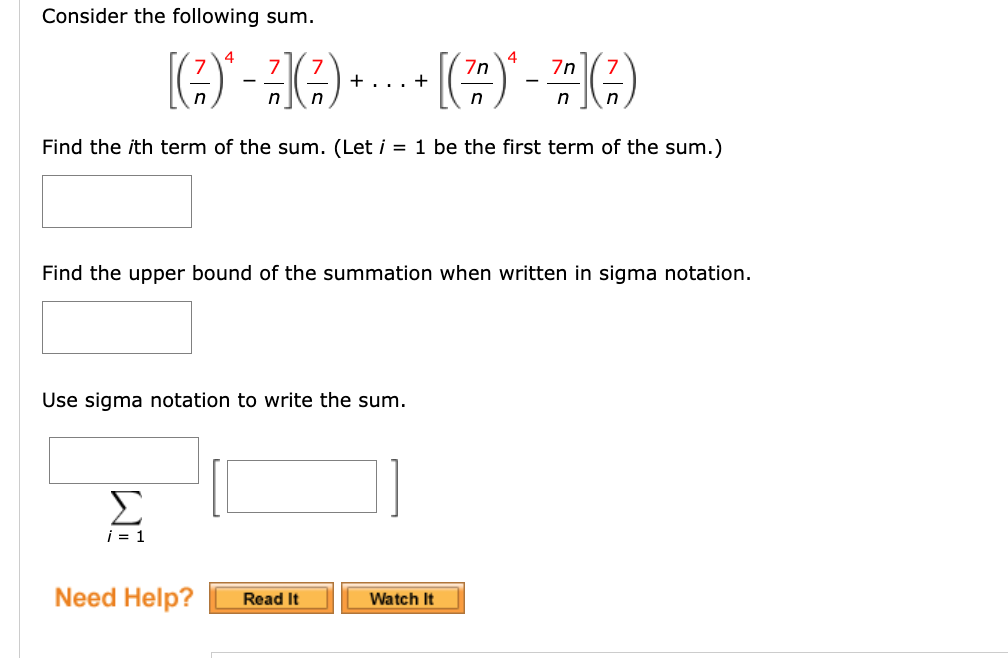Click the right bracket beside the summand box
The height and width of the screenshot is (658, 1008).
392,487
